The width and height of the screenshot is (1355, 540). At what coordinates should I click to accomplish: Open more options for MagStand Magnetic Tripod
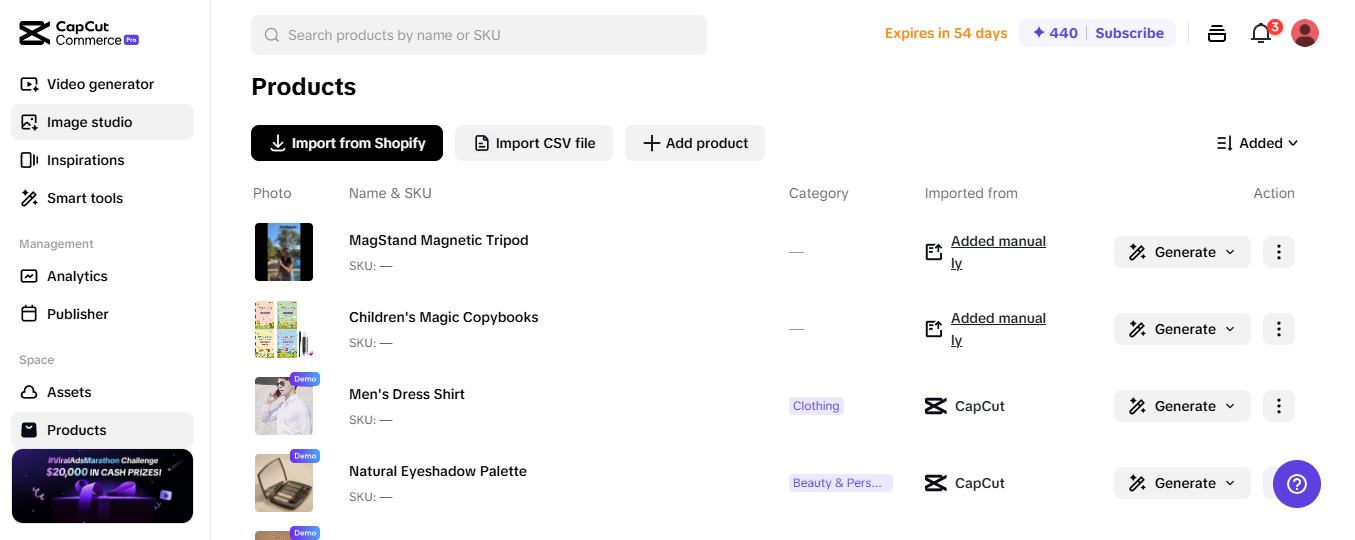tap(1279, 252)
